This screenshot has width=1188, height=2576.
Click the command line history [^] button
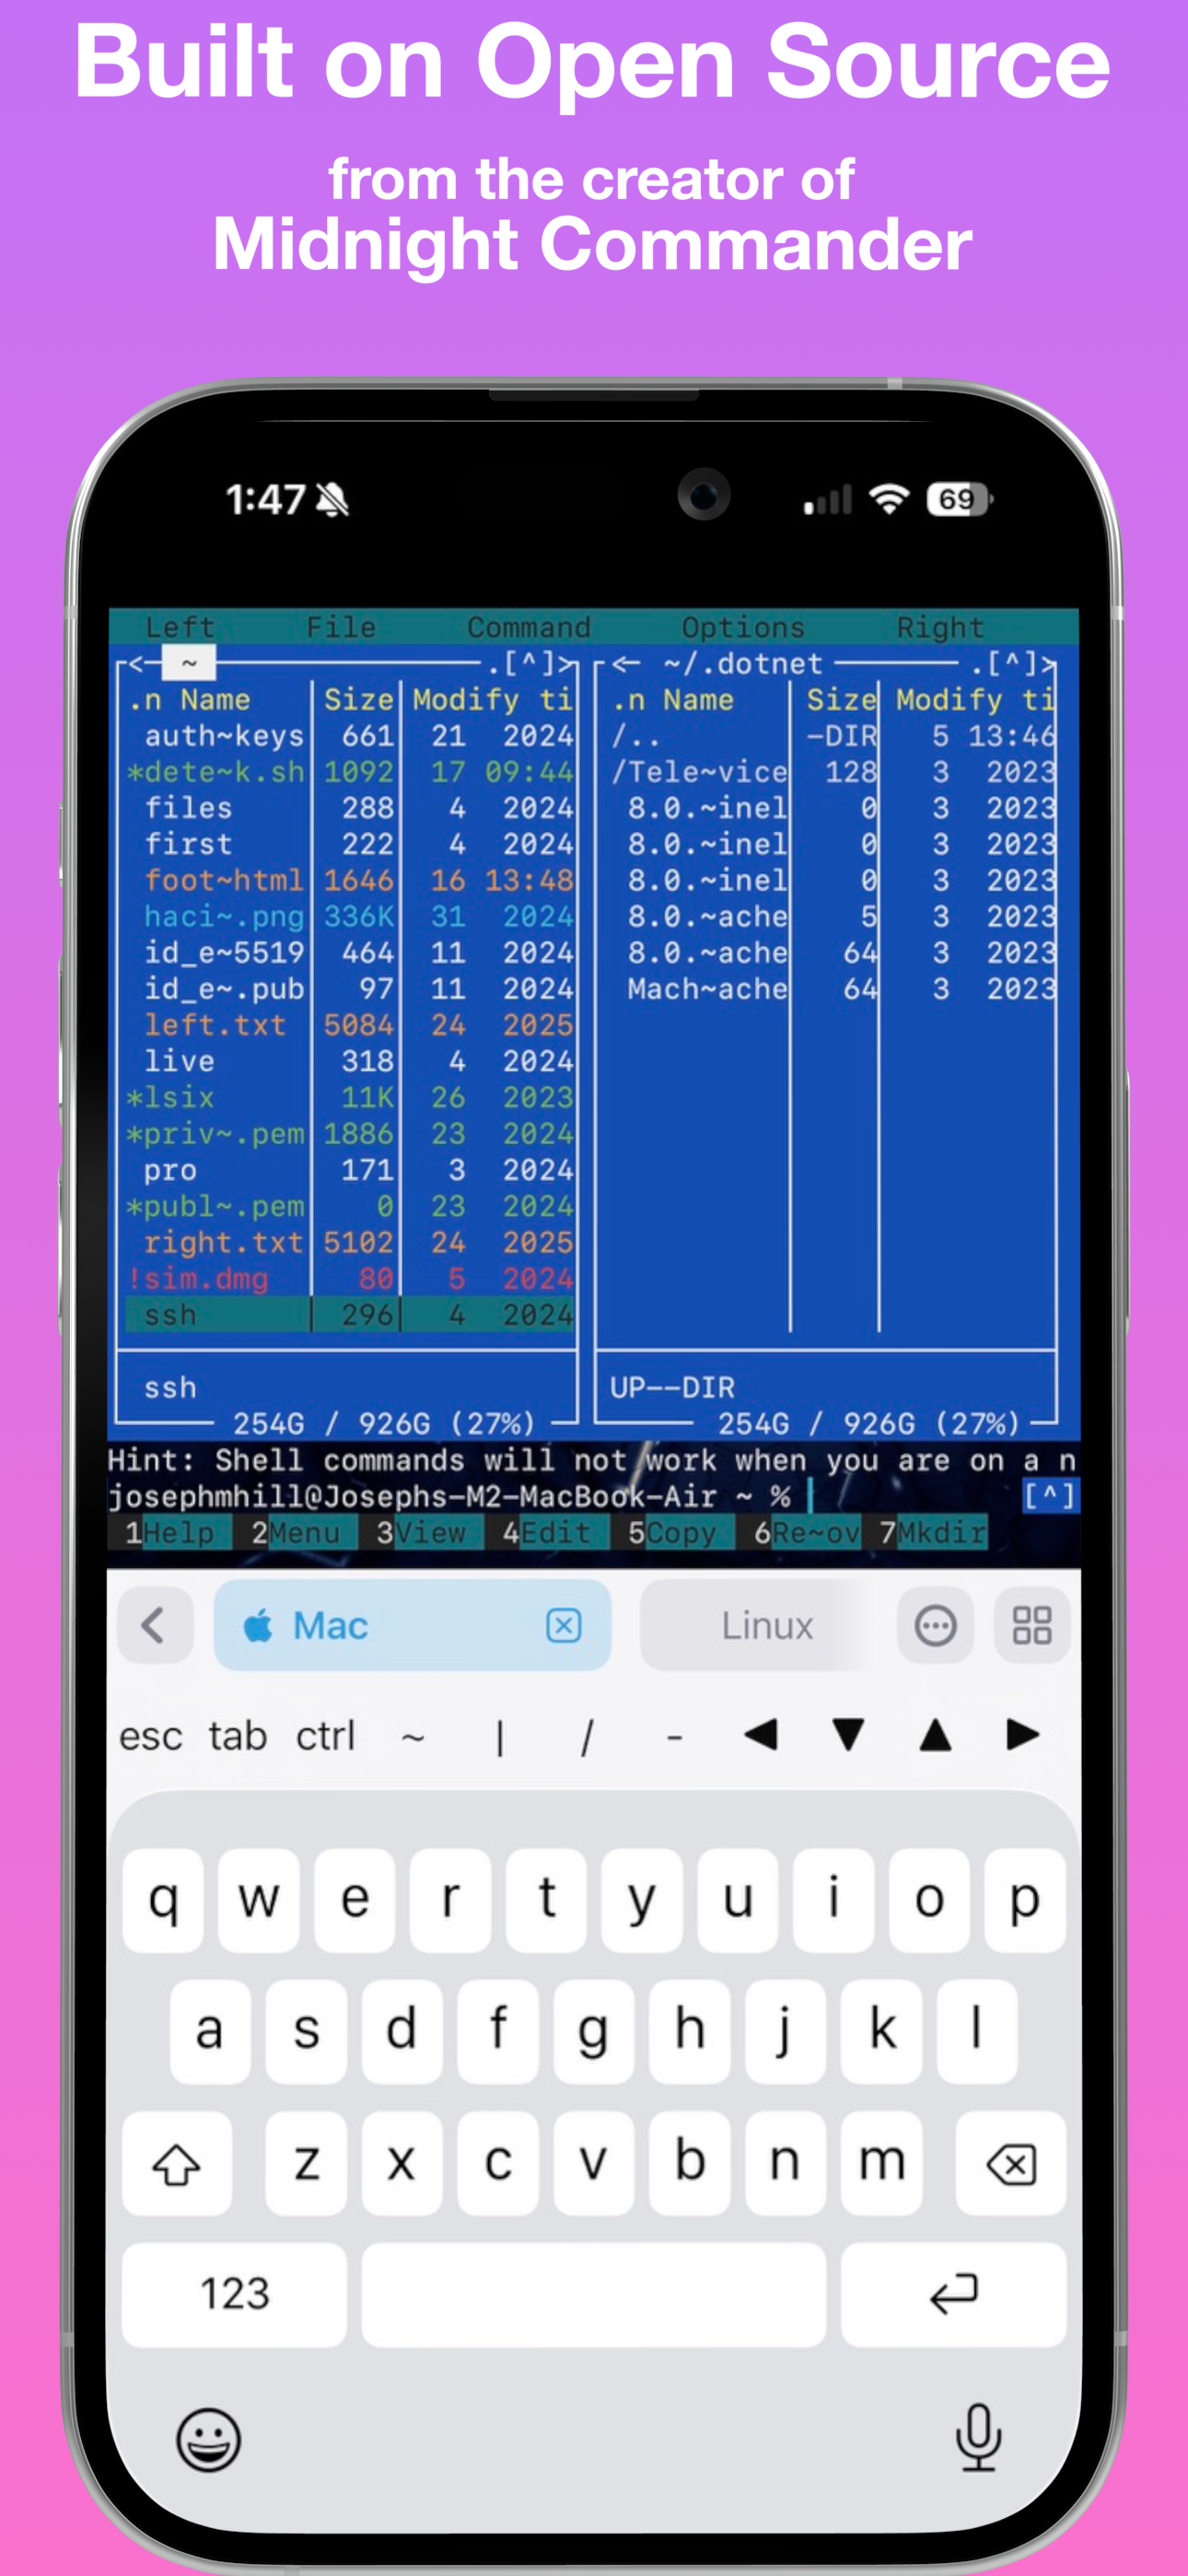1049,1496
